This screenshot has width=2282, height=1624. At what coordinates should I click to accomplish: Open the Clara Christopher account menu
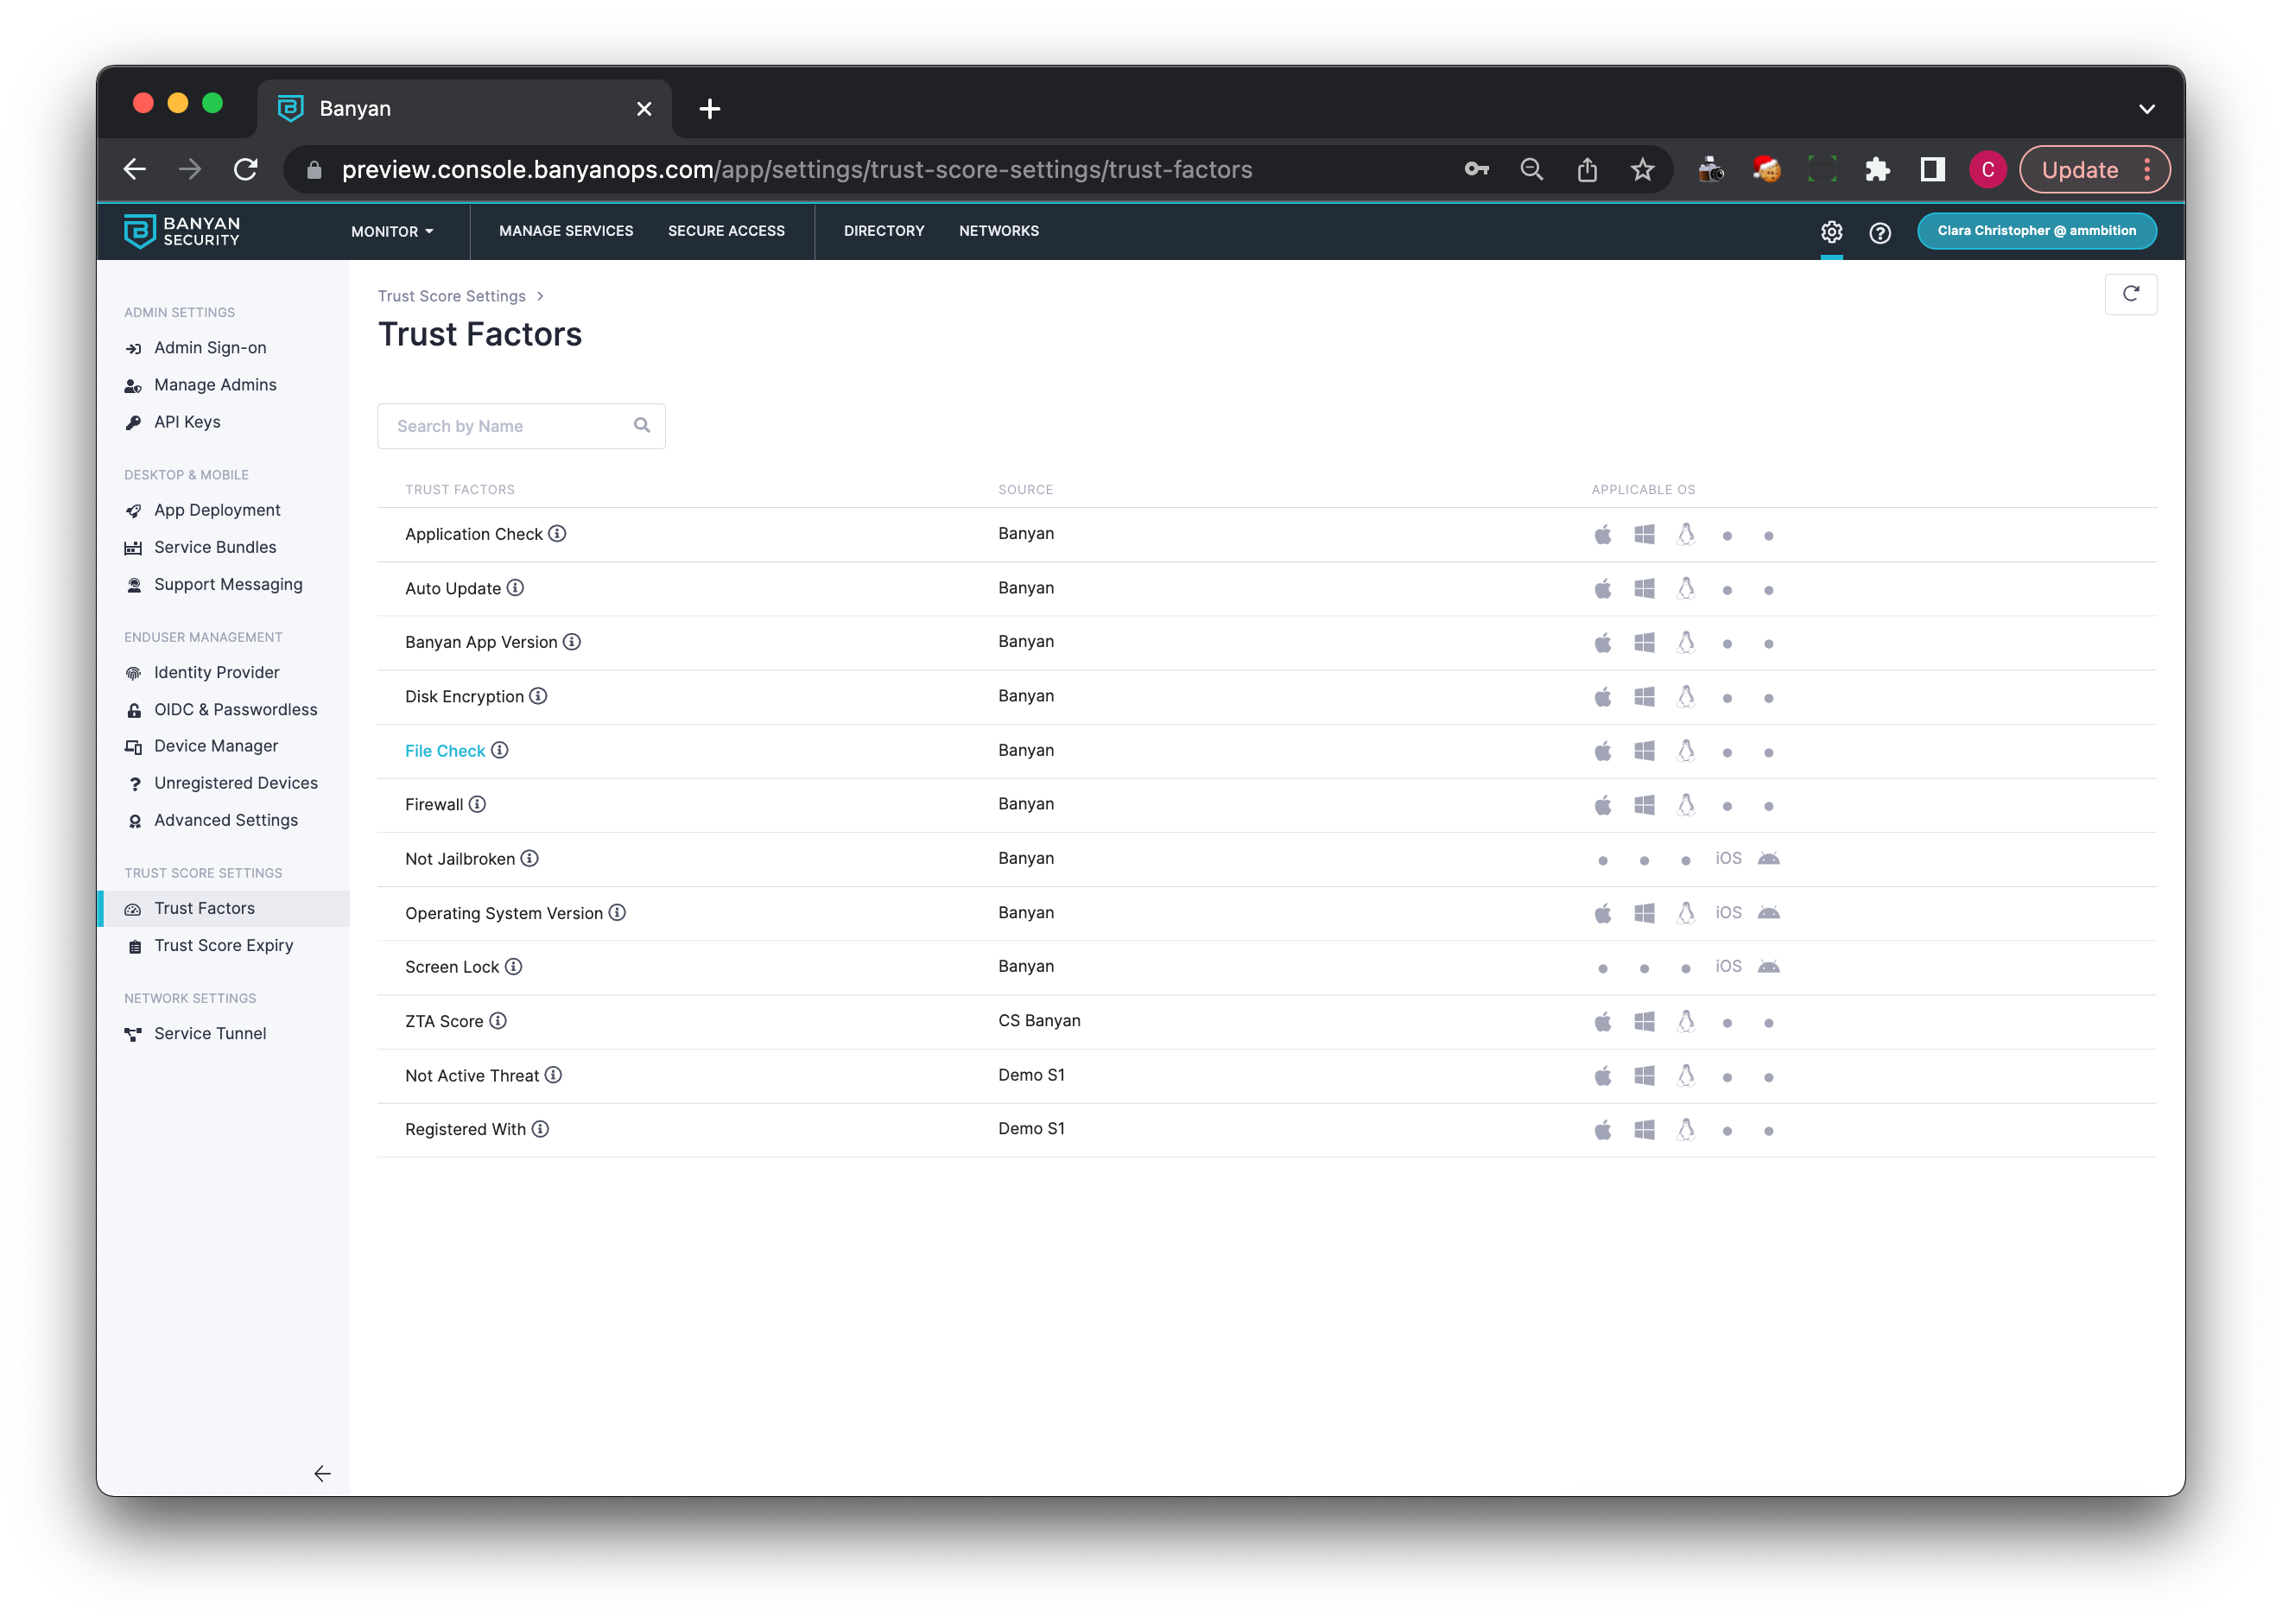click(2036, 231)
